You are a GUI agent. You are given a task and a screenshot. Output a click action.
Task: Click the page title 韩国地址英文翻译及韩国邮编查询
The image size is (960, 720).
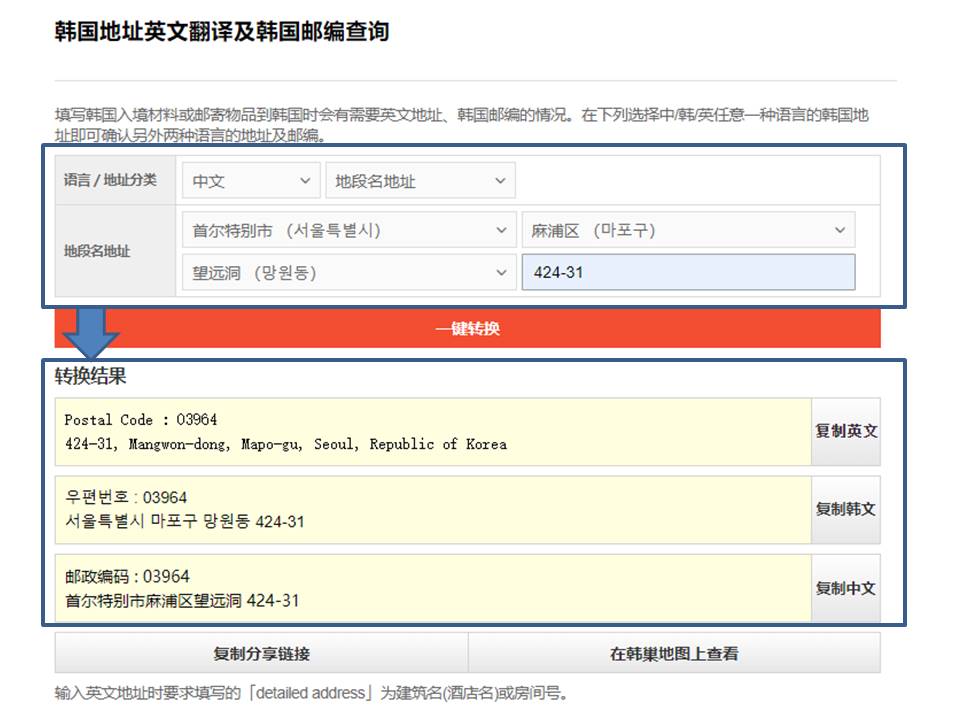[221, 32]
